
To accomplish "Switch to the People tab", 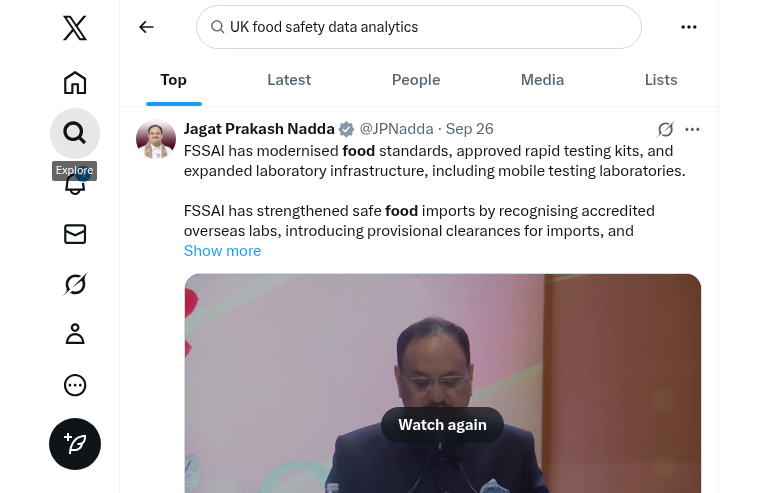I will pyautogui.click(x=416, y=80).
